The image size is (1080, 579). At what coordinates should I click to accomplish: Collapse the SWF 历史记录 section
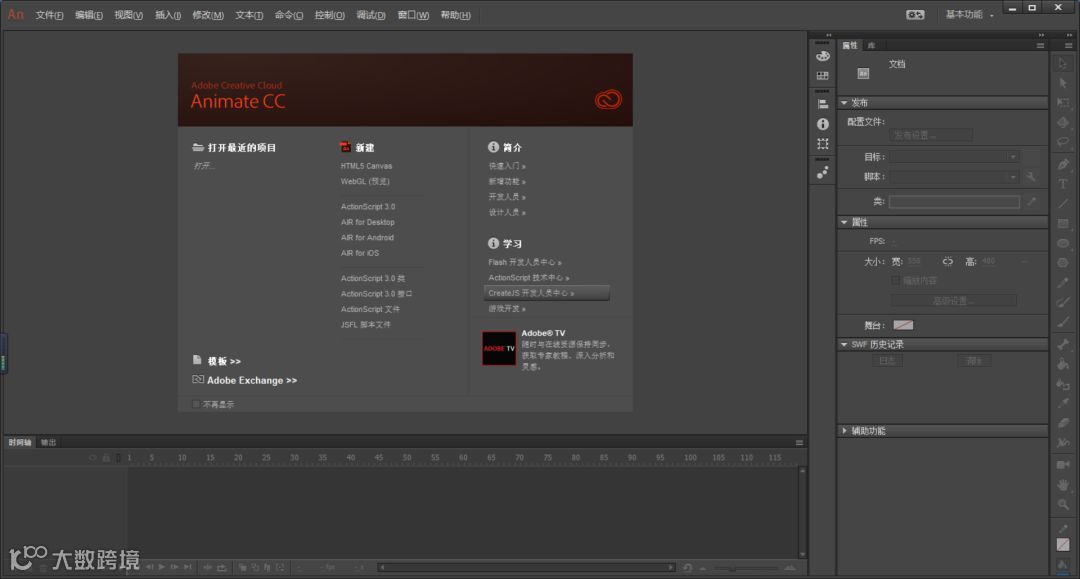click(844, 344)
